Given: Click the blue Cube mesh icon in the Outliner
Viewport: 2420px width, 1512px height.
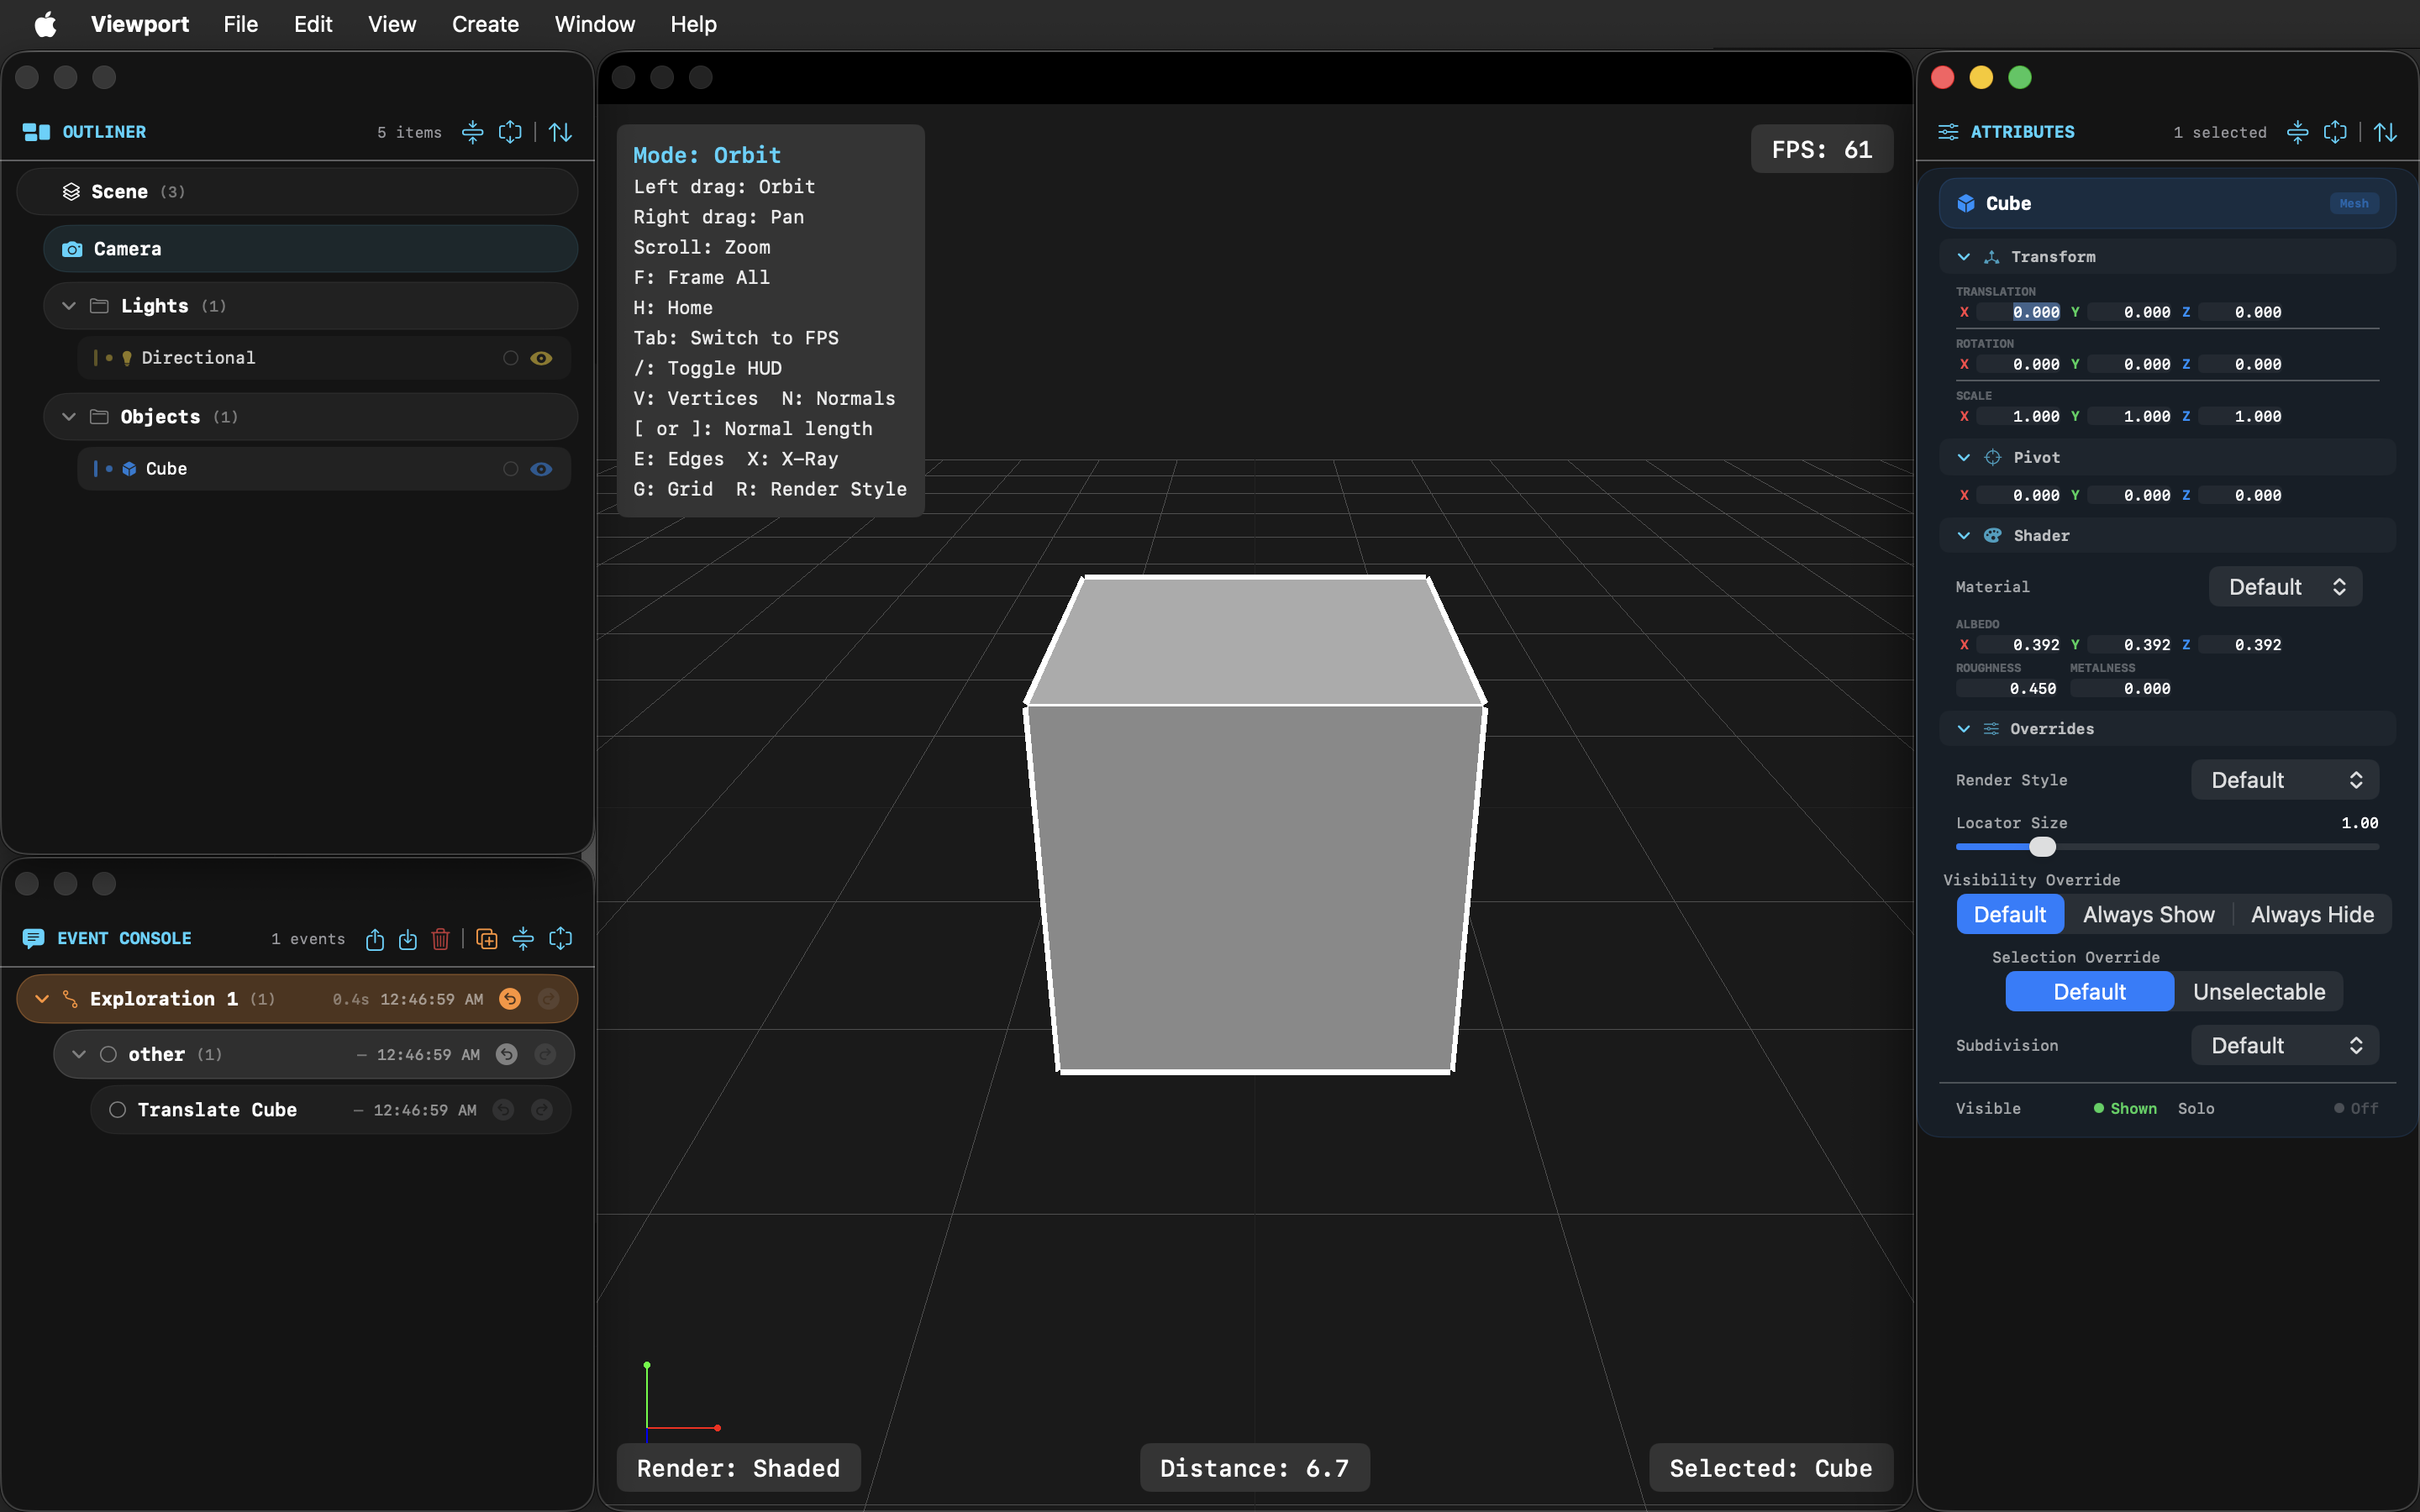Looking at the screenshot, I should tap(129, 469).
